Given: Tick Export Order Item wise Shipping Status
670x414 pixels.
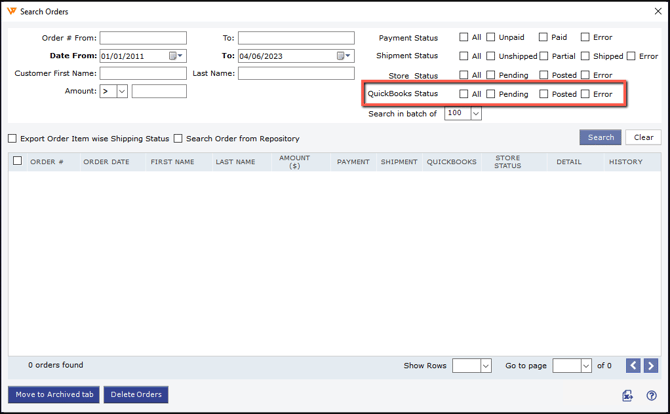Looking at the screenshot, I should (x=13, y=139).
